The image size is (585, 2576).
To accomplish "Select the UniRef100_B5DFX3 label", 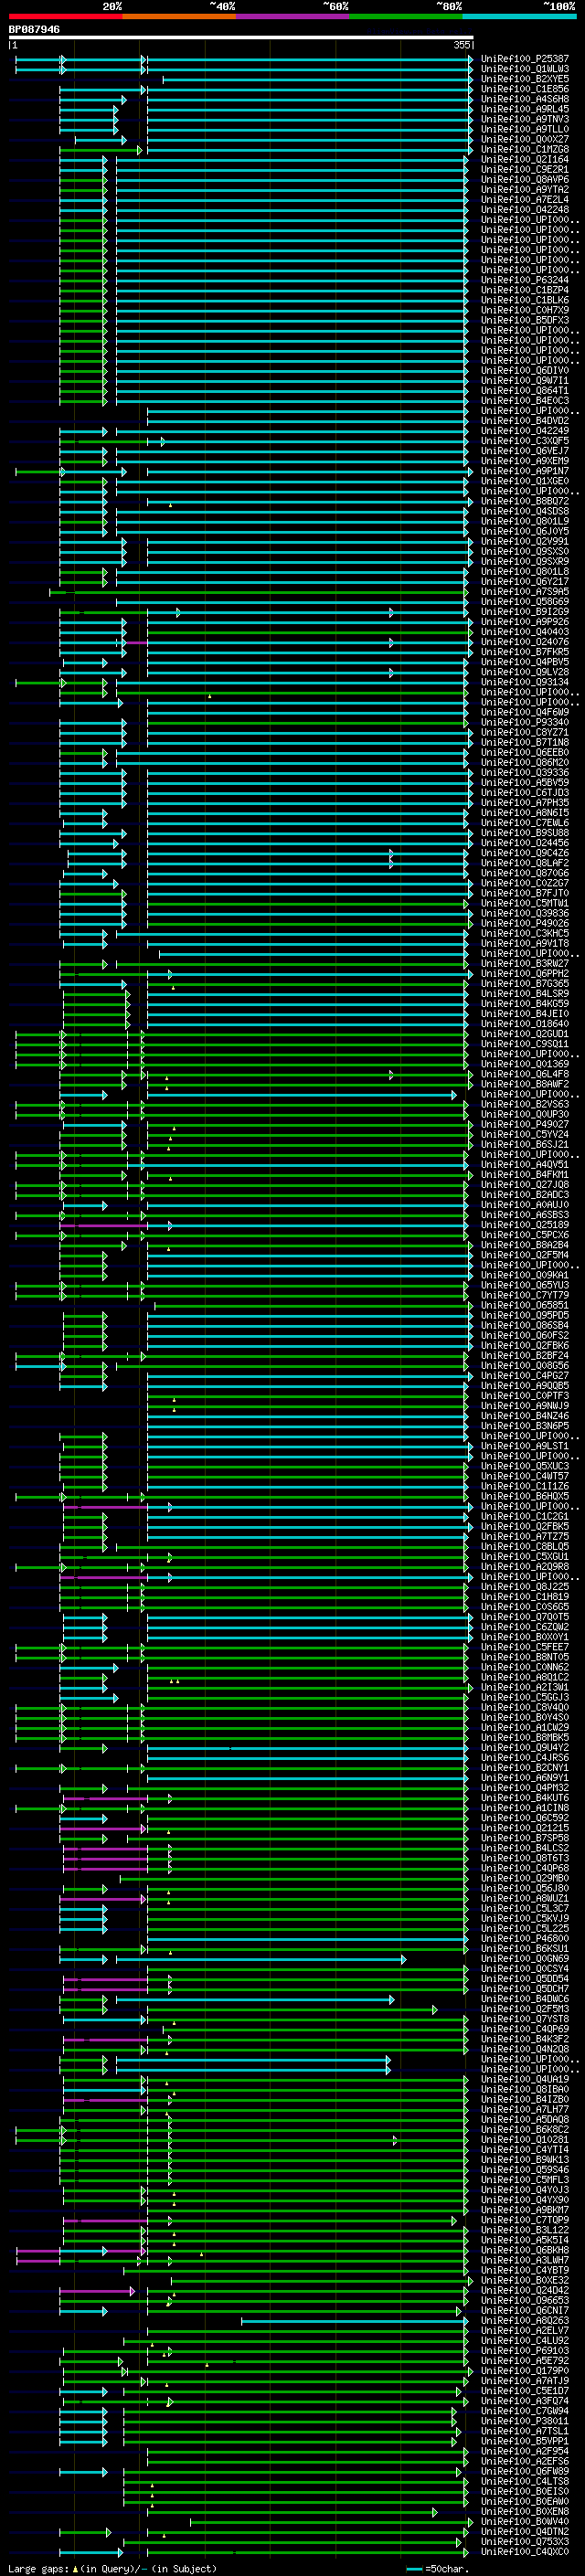I will coord(525,320).
